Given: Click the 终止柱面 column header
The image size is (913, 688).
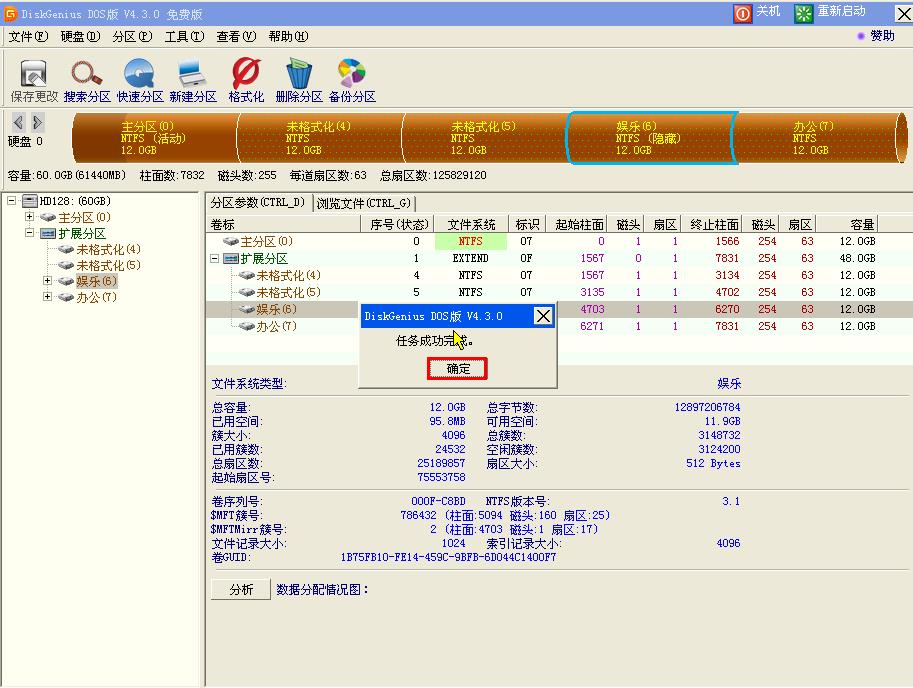Looking at the screenshot, I should coord(713,224).
